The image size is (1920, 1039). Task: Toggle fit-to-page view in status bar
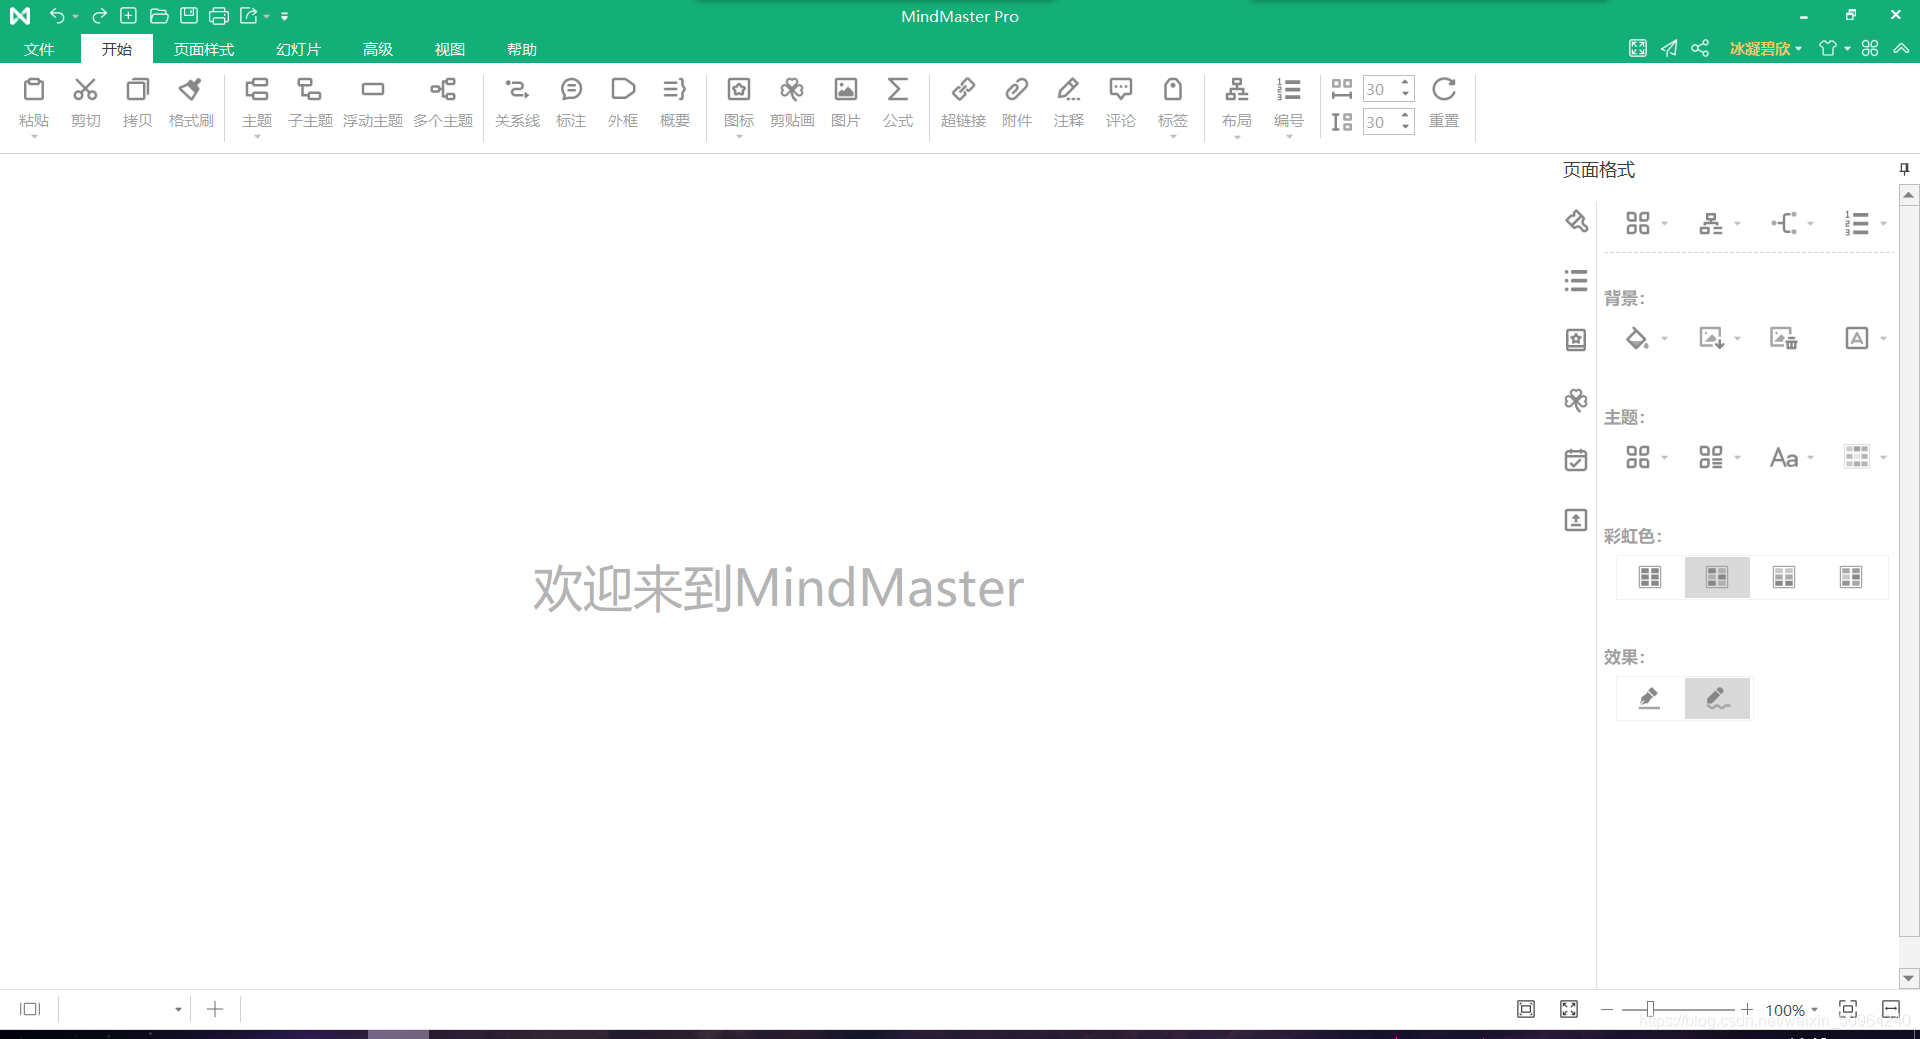pos(1526,1009)
